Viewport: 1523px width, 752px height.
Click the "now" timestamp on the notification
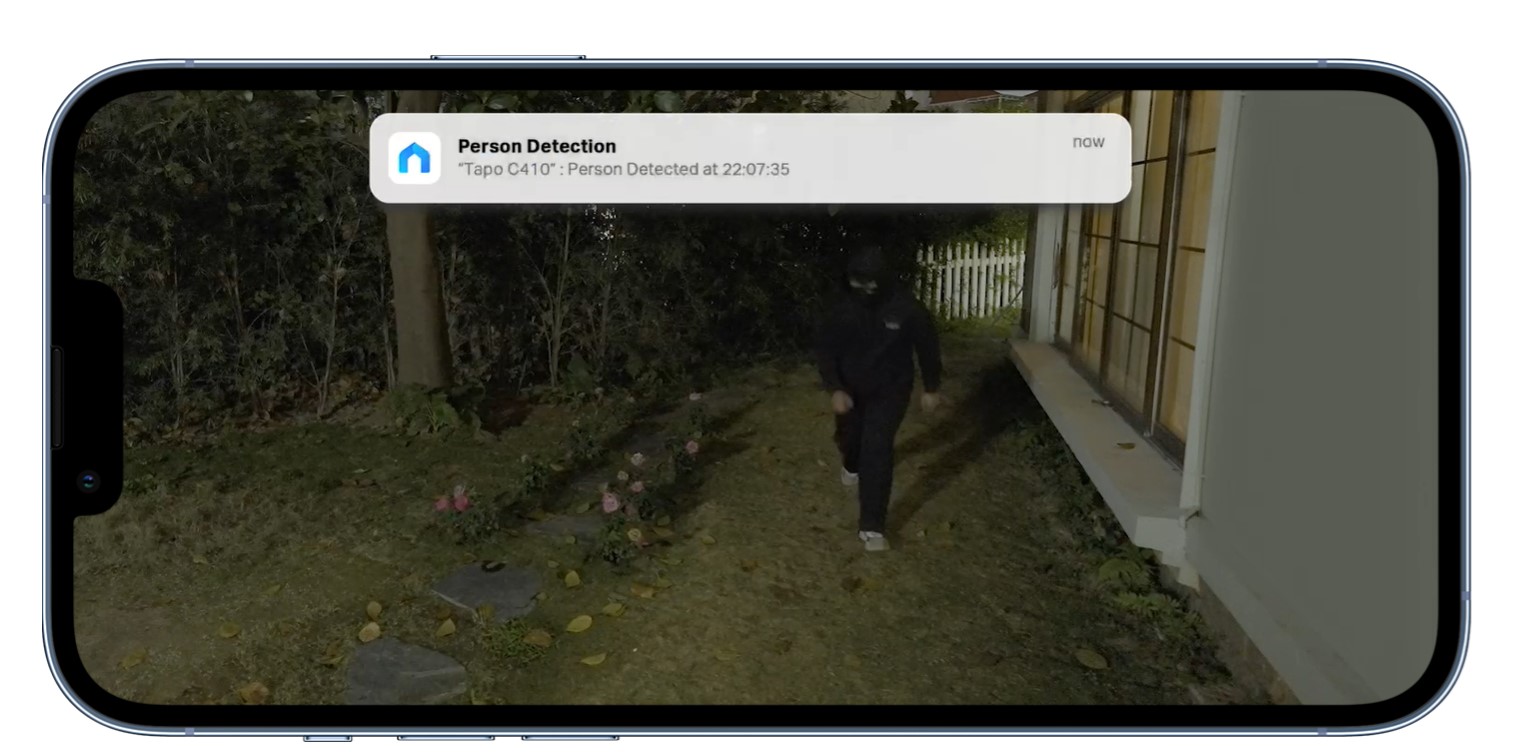tap(1088, 142)
